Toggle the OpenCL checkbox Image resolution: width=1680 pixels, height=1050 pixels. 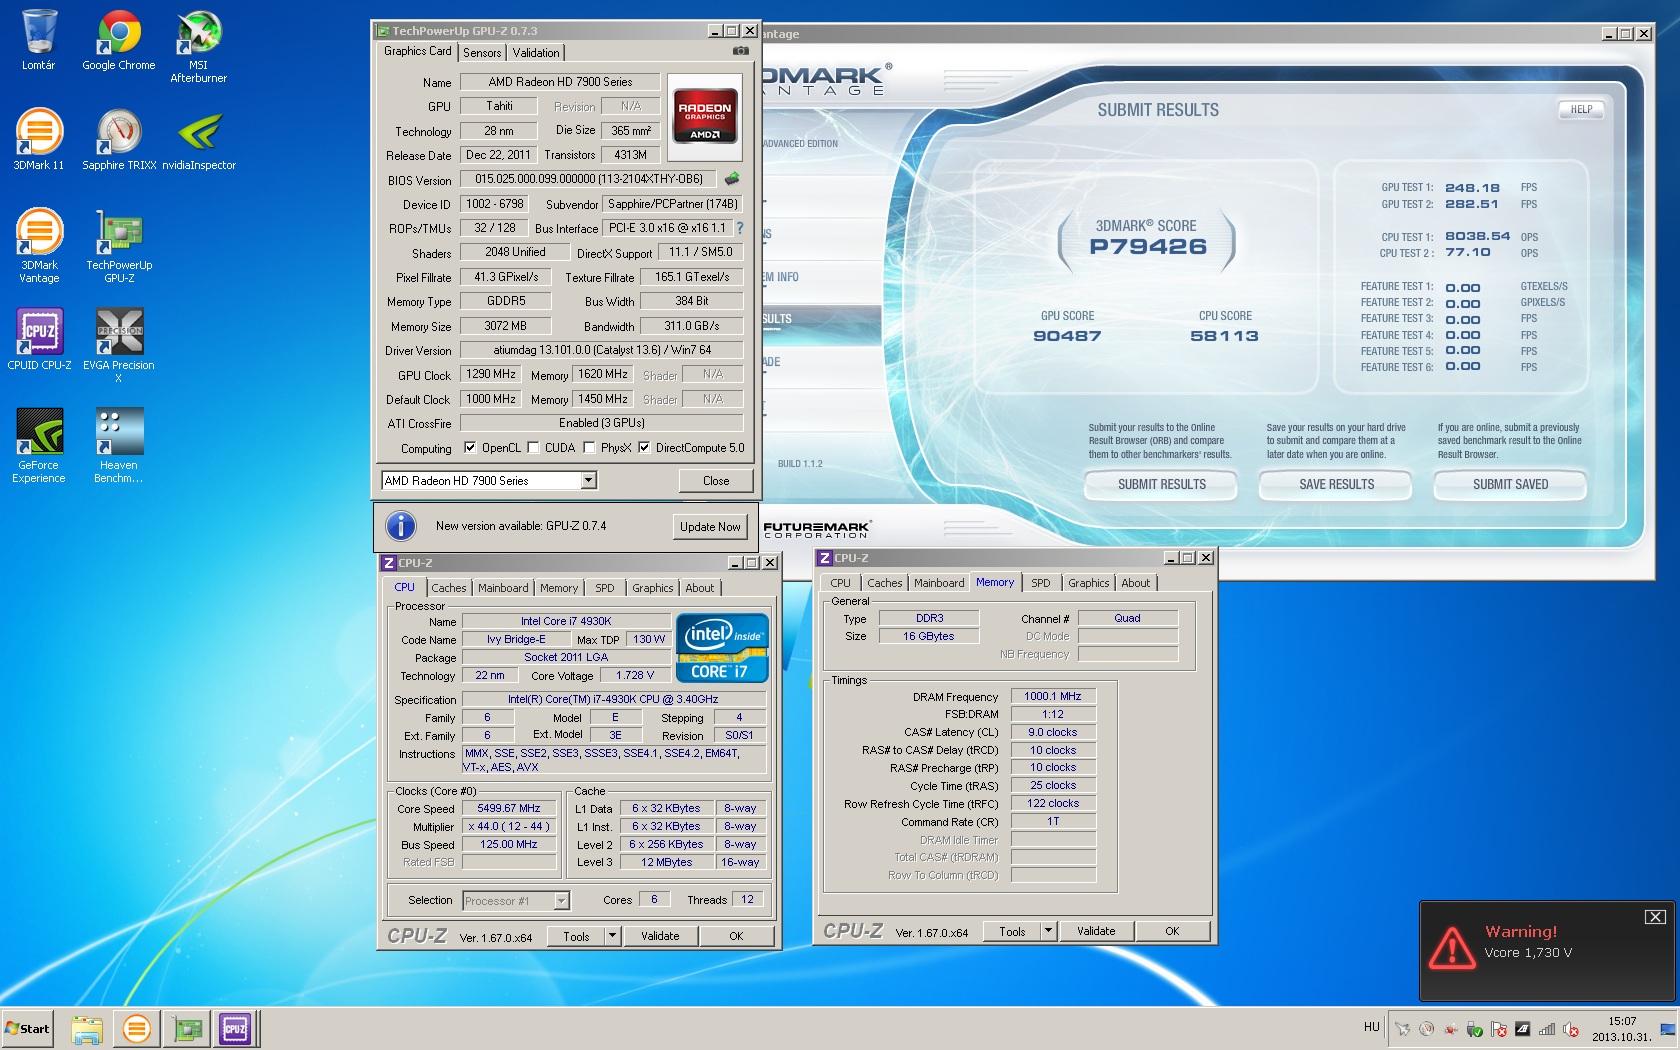click(x=470, y=448)
